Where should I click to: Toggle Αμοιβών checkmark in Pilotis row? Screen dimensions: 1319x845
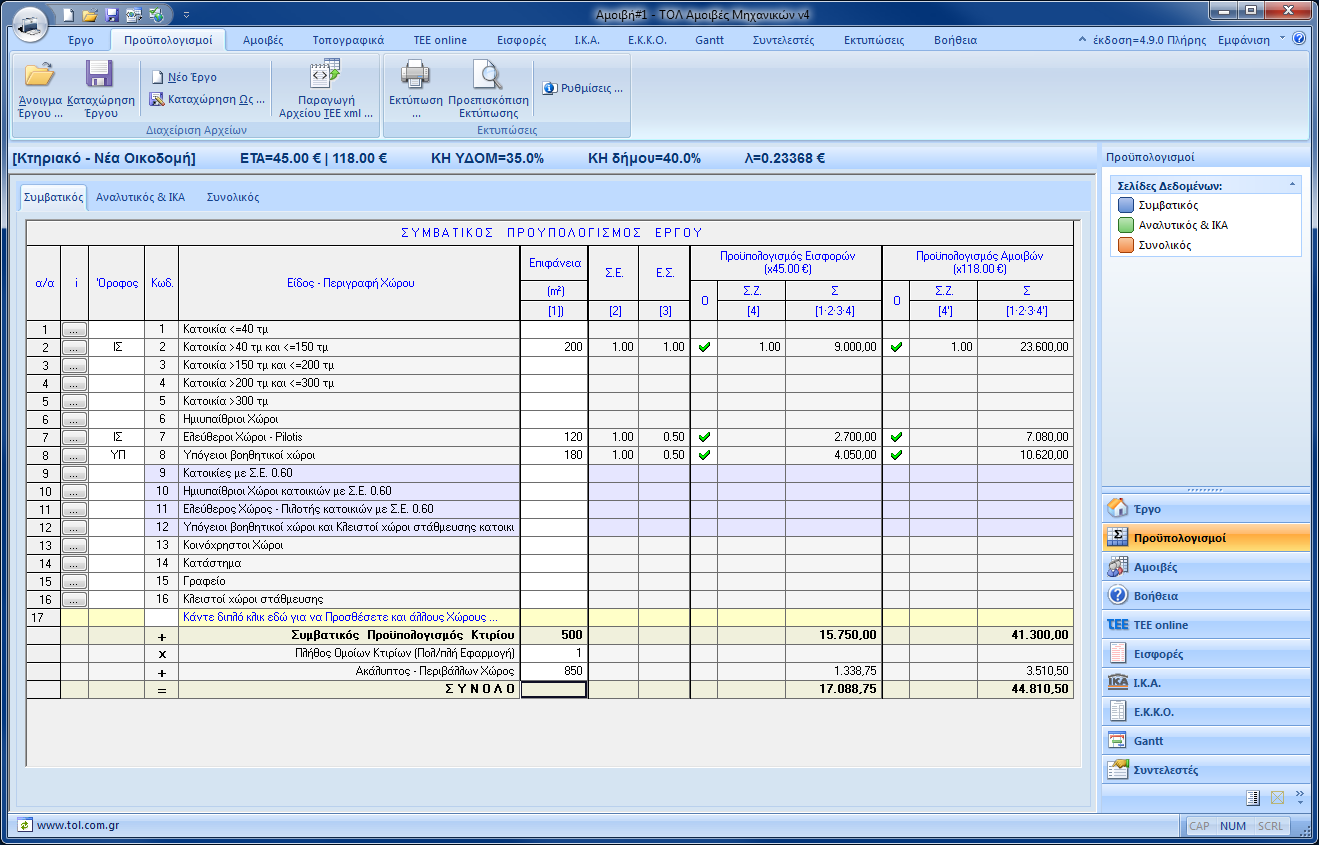tap(896, 437)
